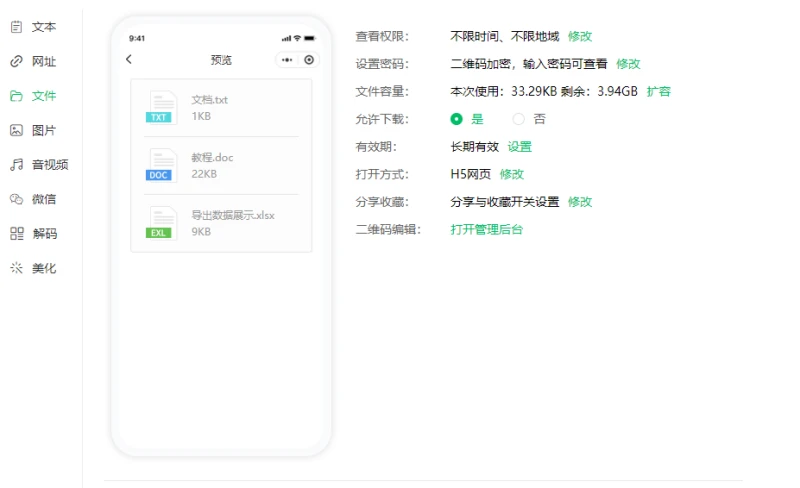
Task: Click the 图片 image icon in sidebar
Action: point(16,130)
